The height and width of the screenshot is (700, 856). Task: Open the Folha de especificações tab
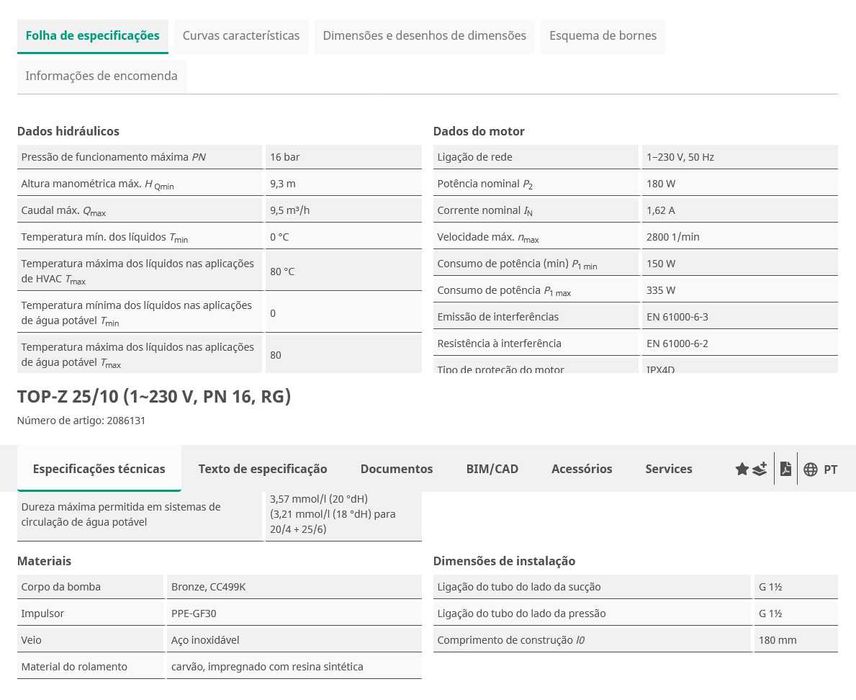click(92, 35)
